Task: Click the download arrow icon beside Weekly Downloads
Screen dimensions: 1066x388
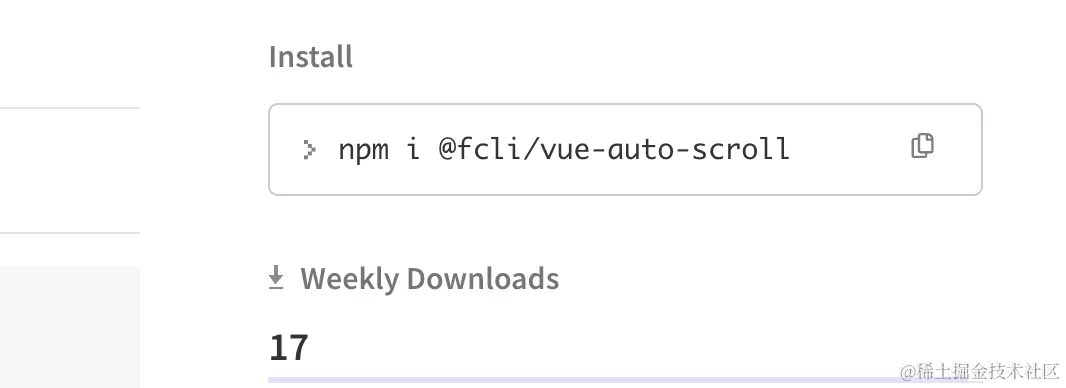Action: point(275,278)
